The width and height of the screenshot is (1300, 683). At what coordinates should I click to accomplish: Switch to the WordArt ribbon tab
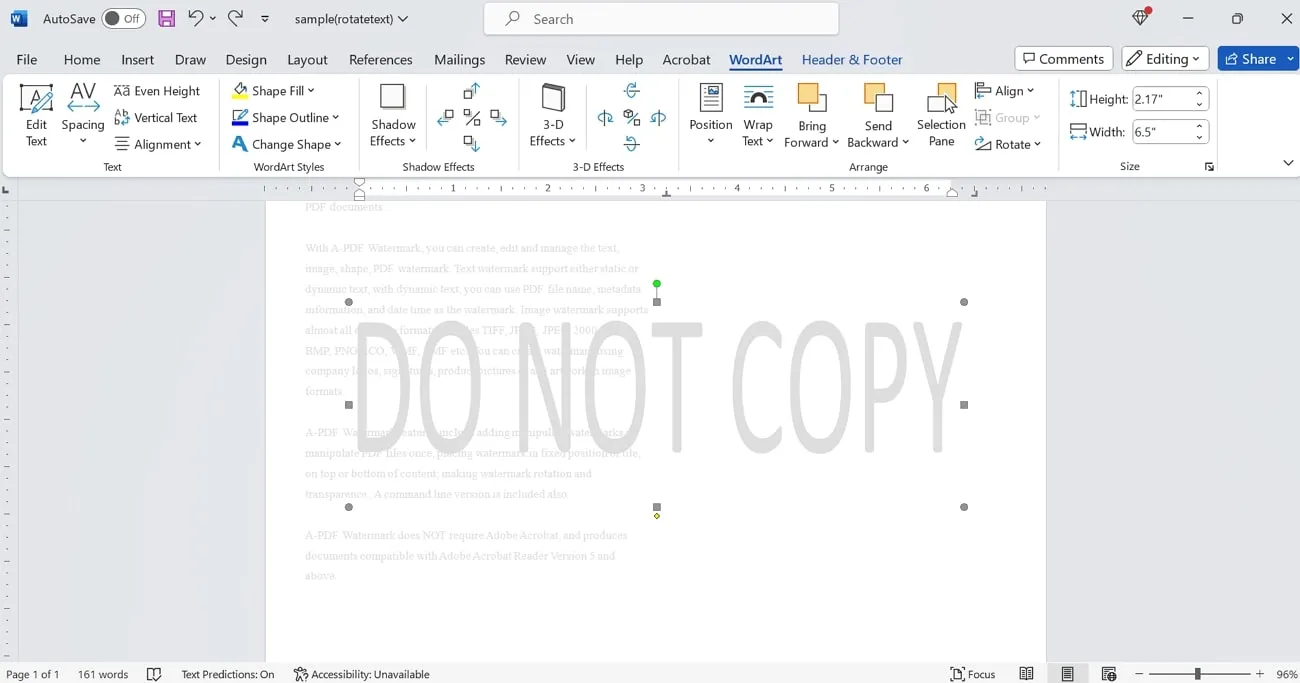[x=755, y=60]
